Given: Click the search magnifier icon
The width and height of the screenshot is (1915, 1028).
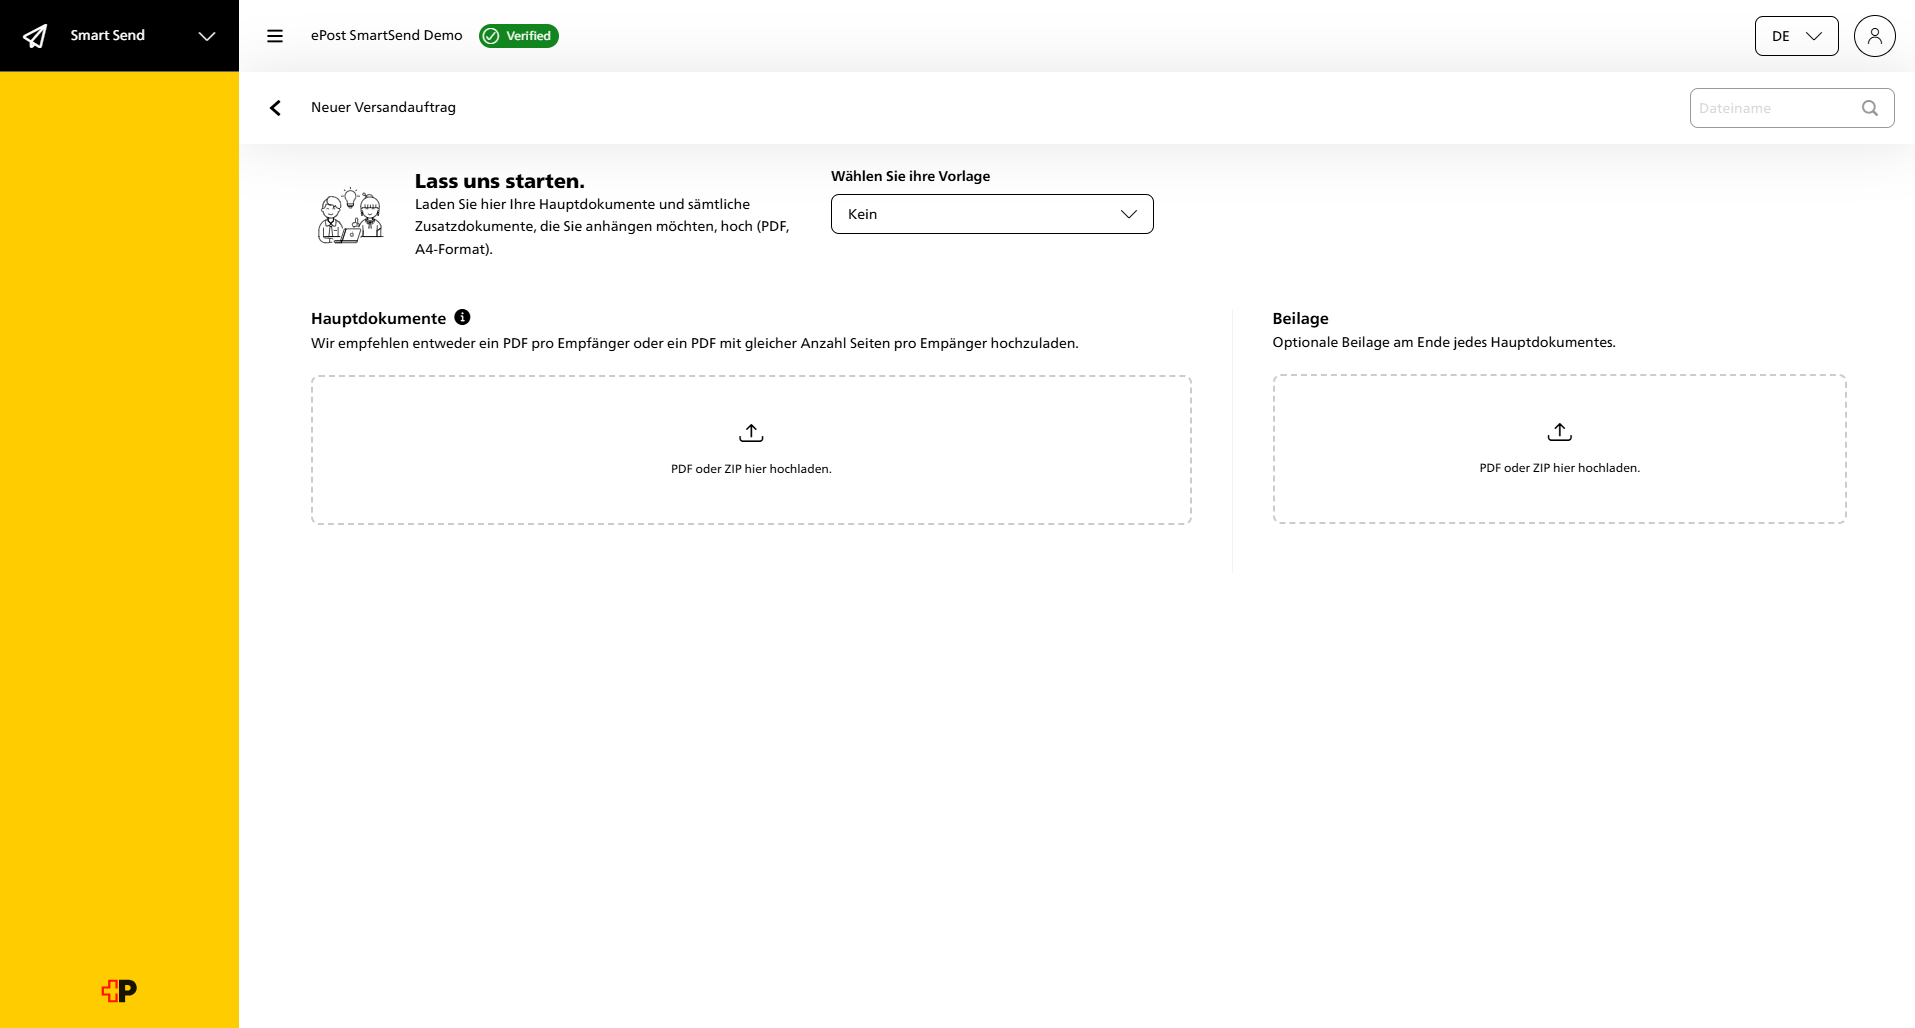Looking at the screenshot, I should point(1869,108).
